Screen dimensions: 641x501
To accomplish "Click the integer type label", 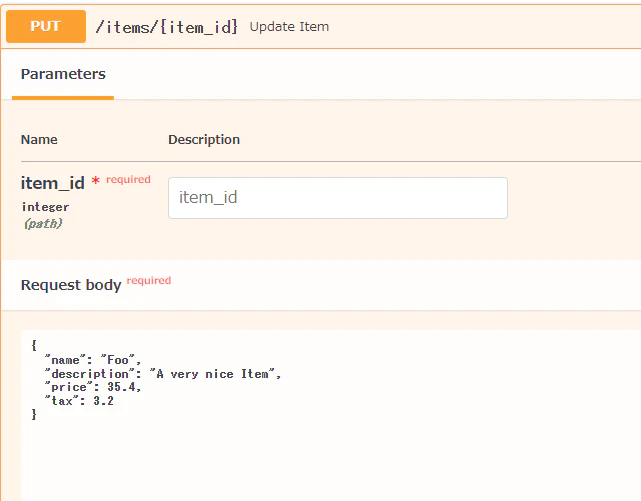I will click(x=45, y=207).
